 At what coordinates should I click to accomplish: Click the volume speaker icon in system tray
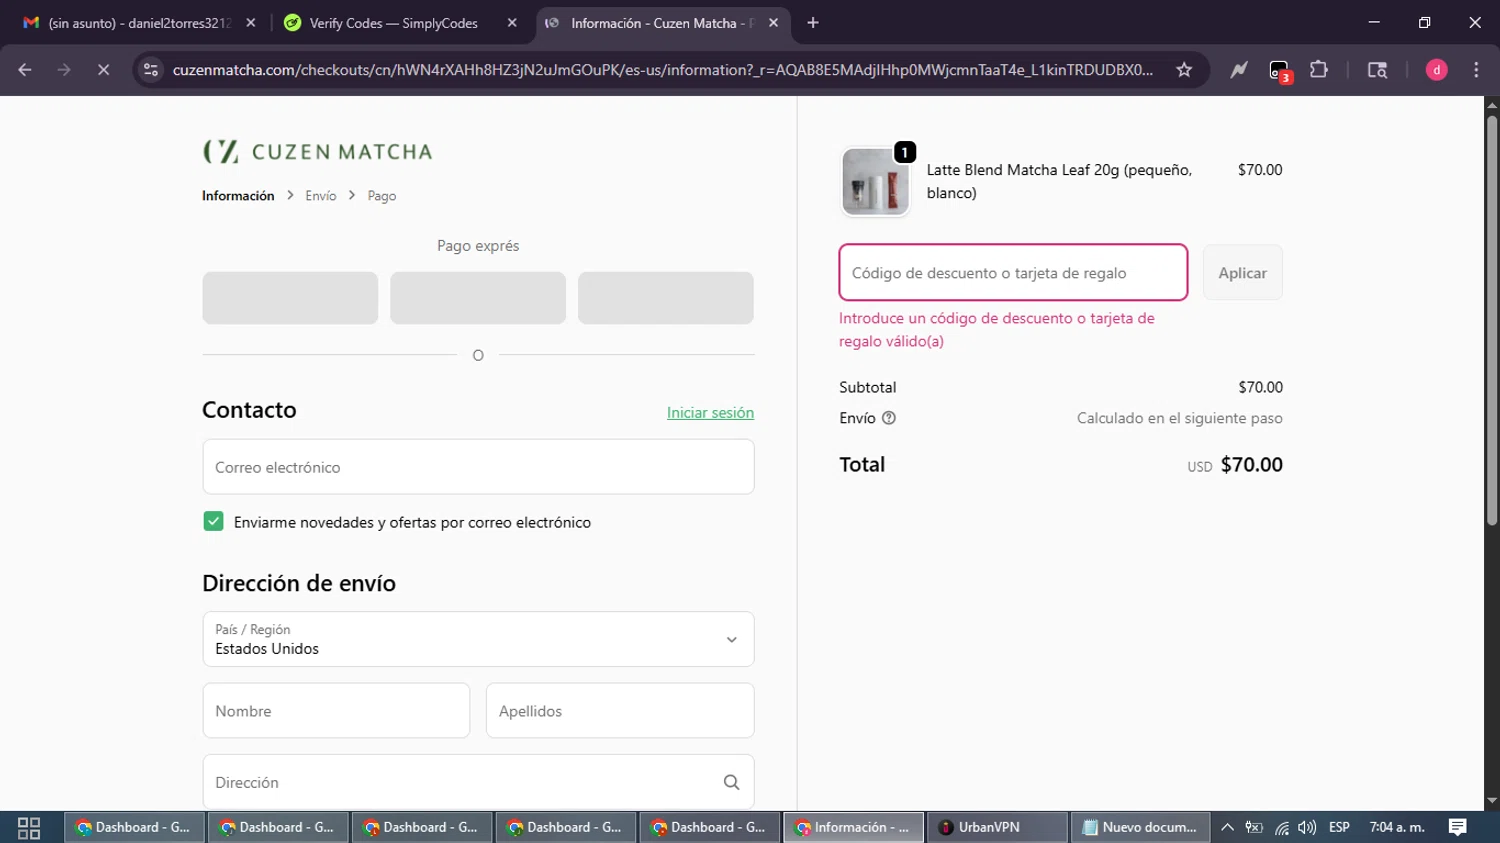coord(1307,827)
